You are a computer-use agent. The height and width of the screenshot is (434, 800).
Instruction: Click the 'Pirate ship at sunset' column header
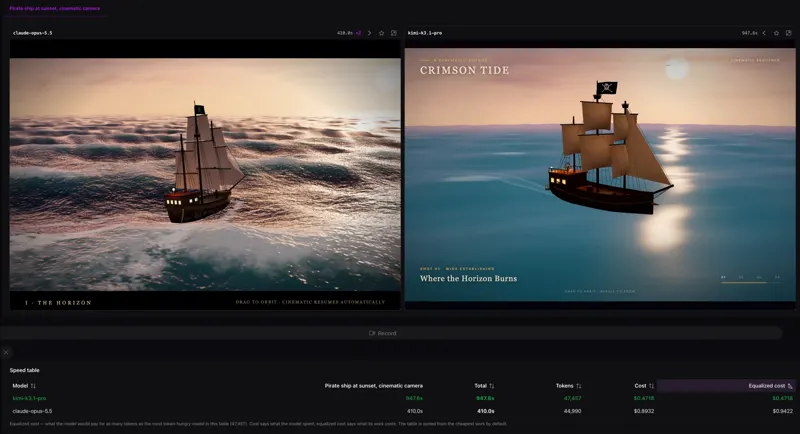(373, 386)
